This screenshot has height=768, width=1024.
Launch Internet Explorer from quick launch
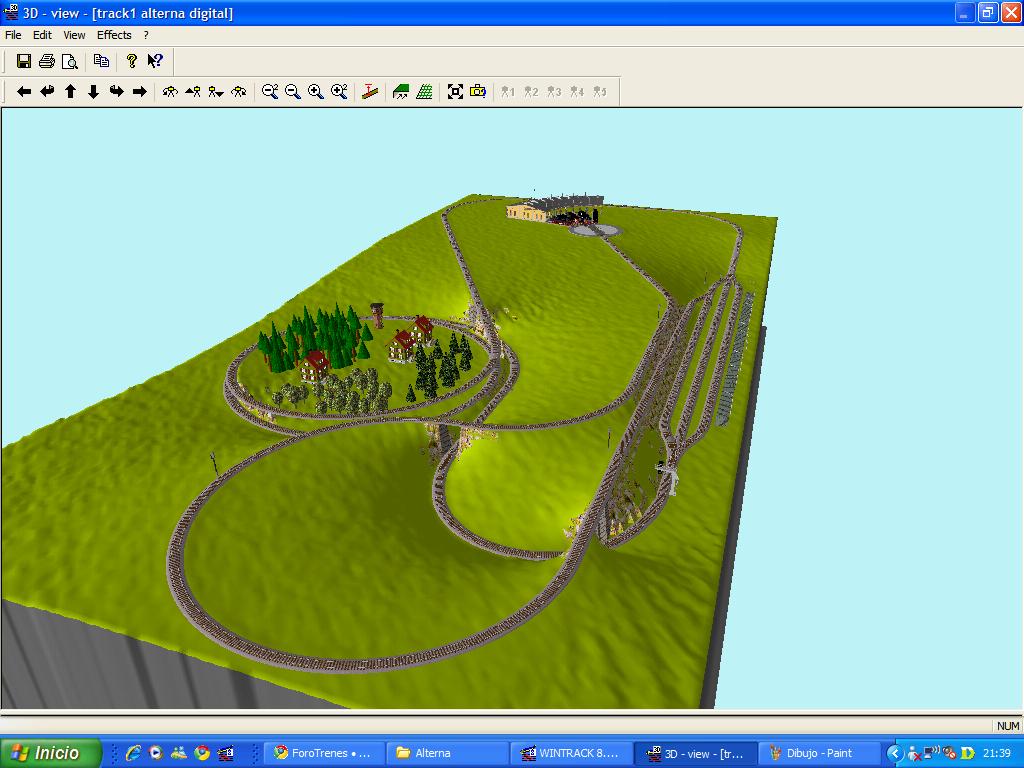point(133,753)
